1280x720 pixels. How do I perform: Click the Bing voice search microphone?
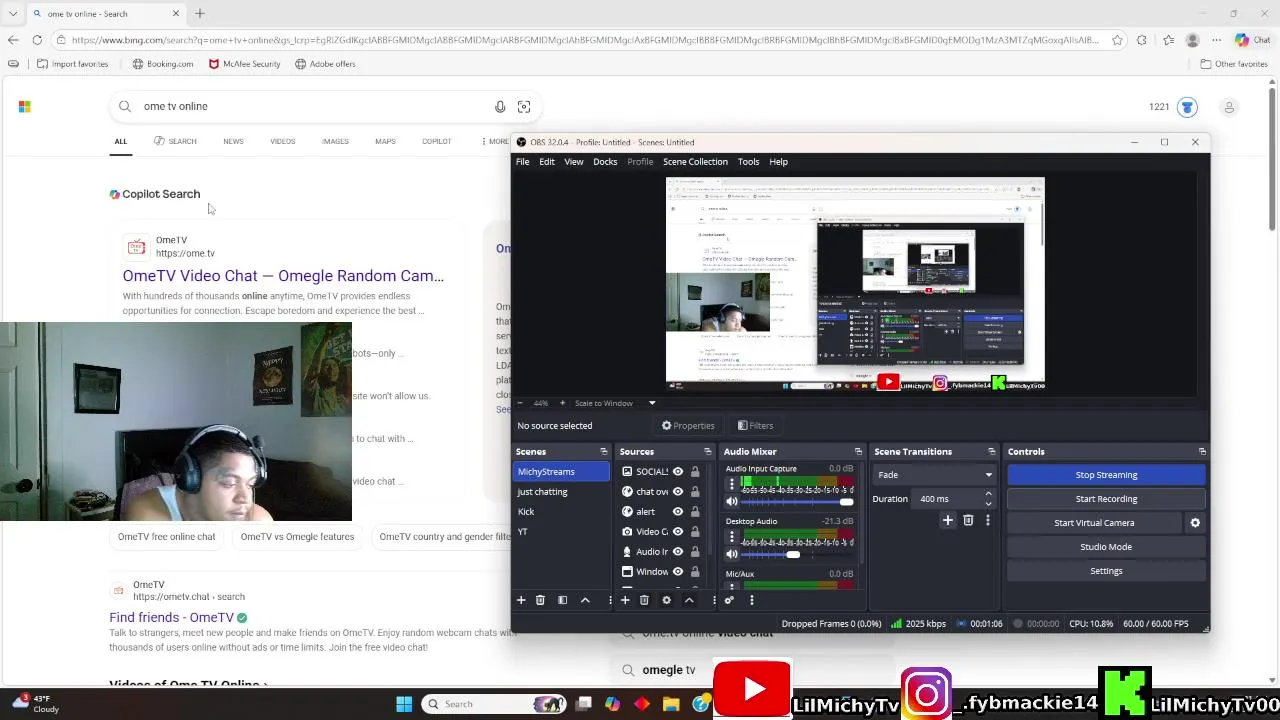pos(500,107)
